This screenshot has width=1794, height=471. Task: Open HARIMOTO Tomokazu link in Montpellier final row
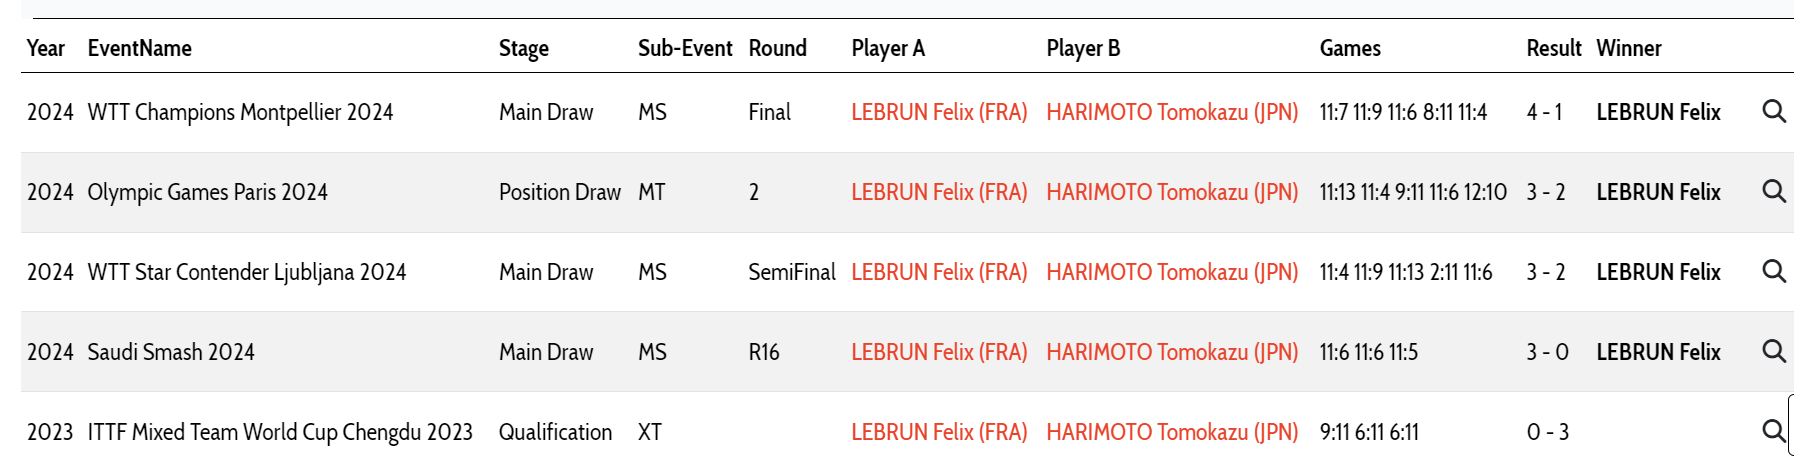(x=1172, y=112)
